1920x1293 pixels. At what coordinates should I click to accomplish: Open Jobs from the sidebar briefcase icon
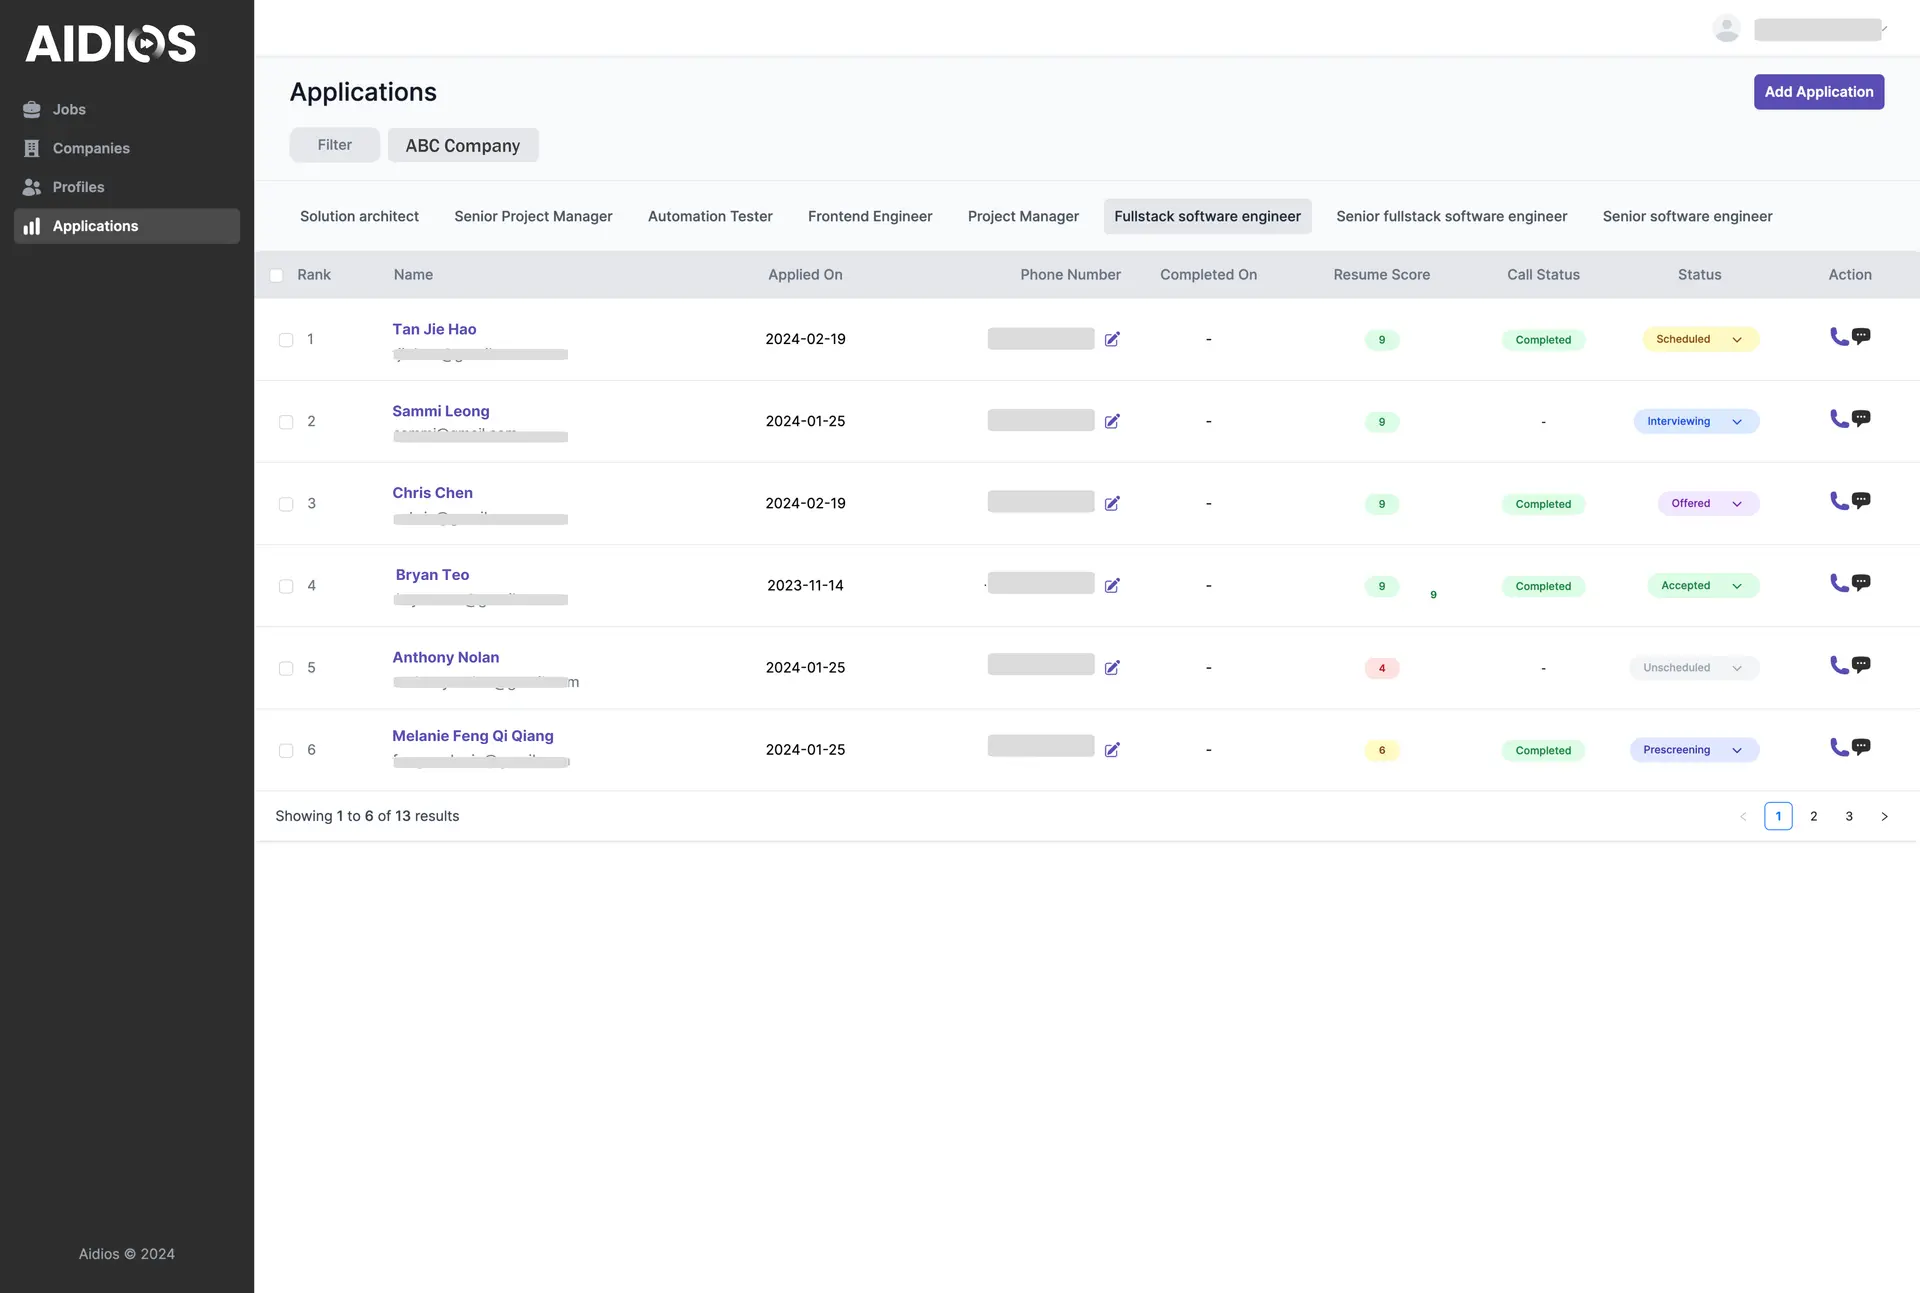(x=32, y=109)
